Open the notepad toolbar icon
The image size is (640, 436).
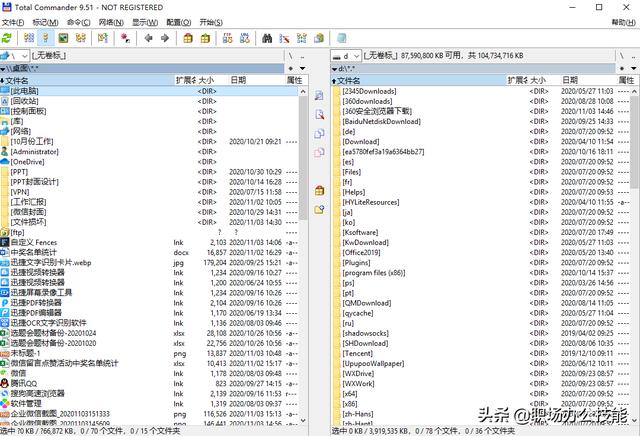tap(342, 38)
